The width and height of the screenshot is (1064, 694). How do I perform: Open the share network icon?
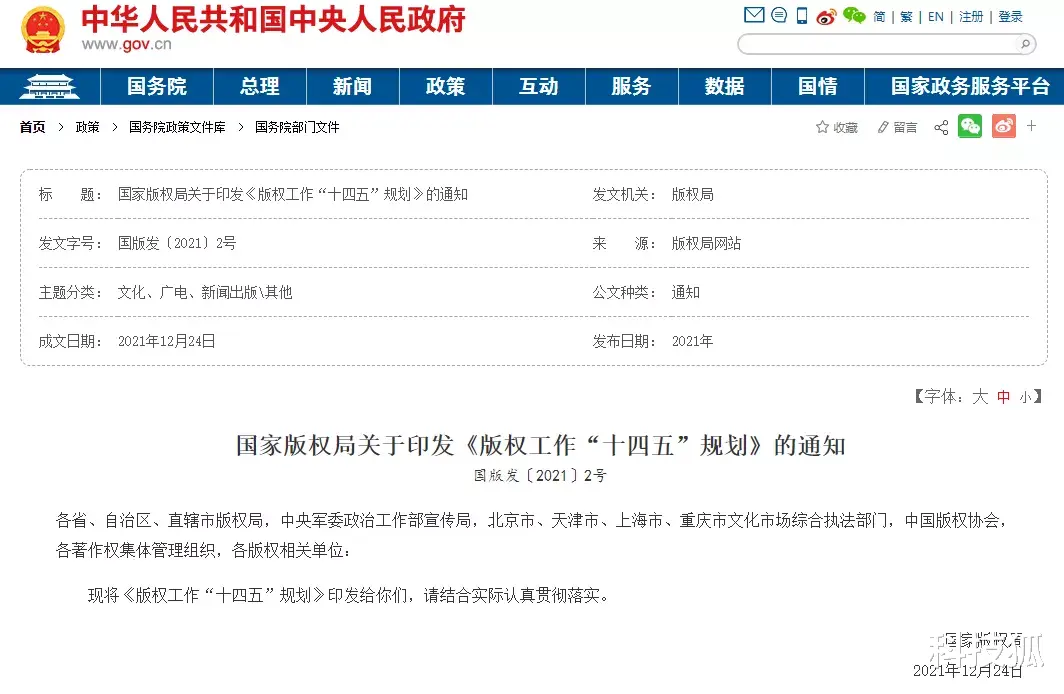click(941, 128)
